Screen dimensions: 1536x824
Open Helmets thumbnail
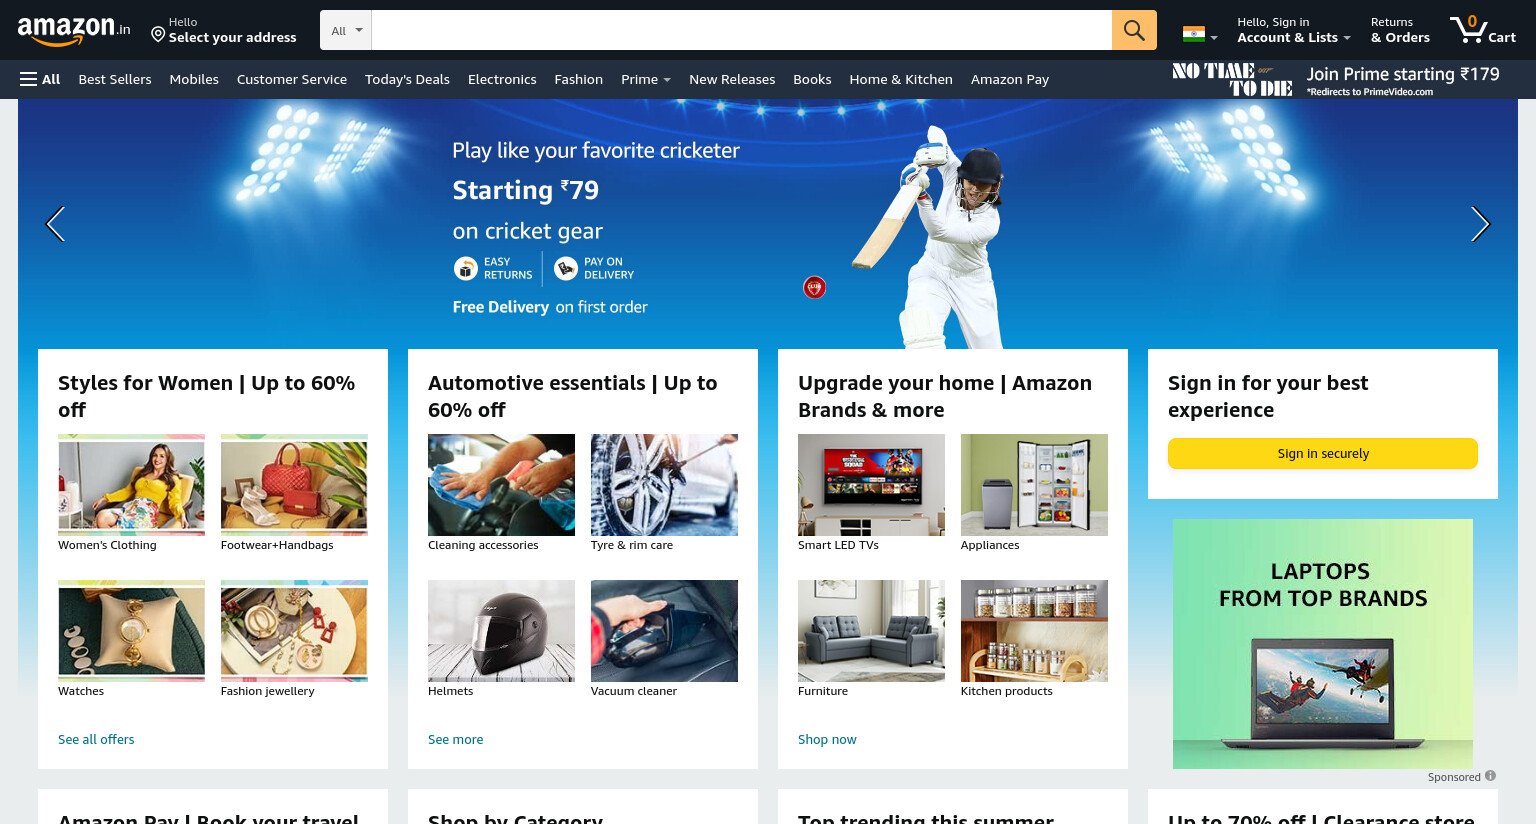click(x=501, y=631)
